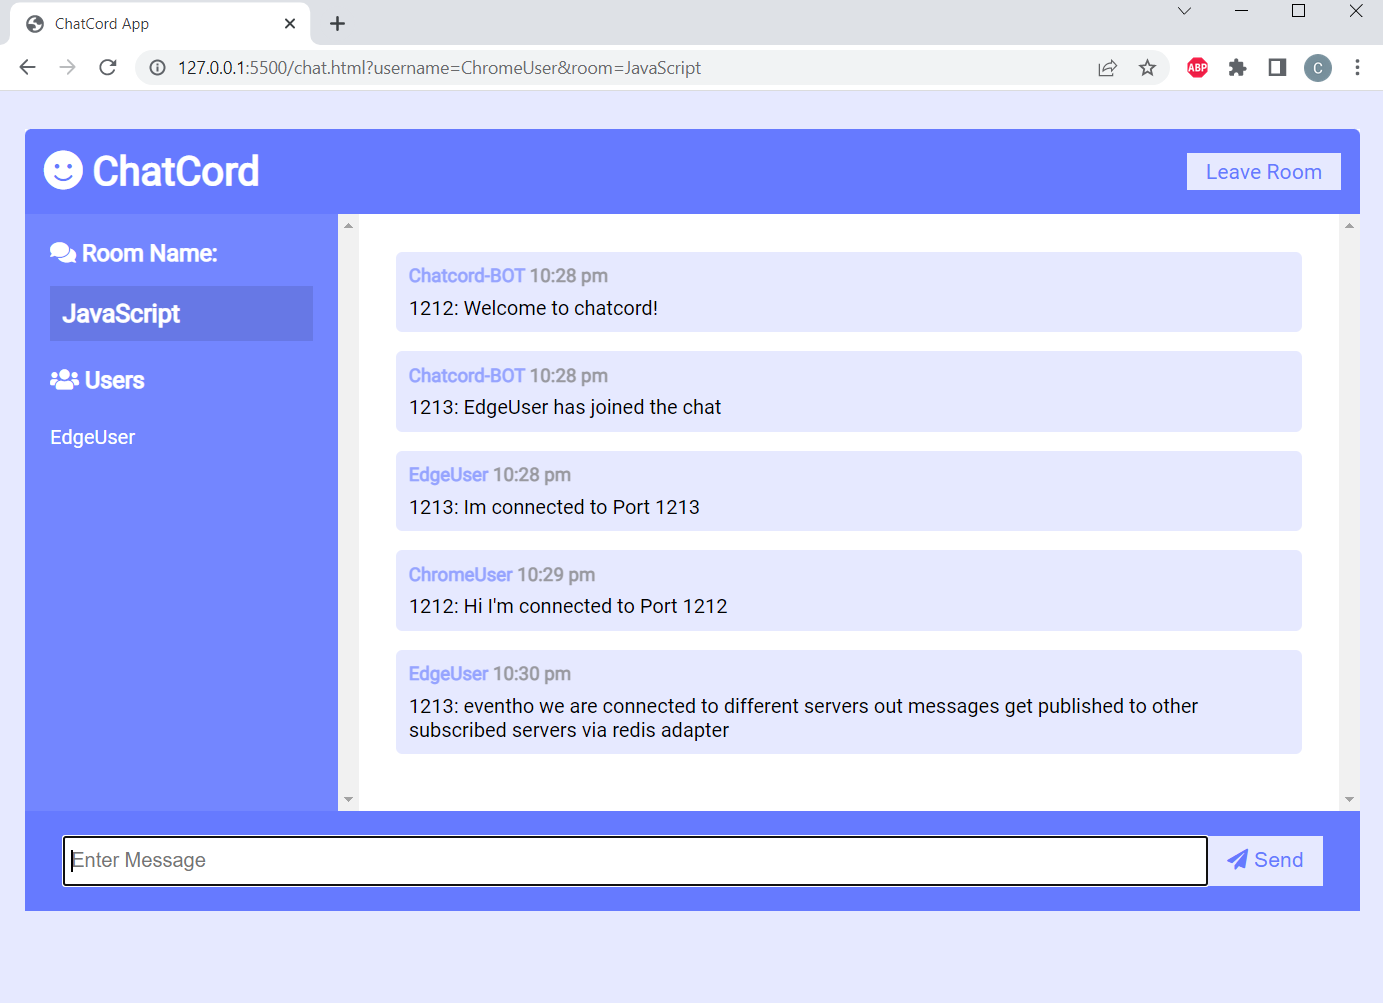Expand the tab search chevron
The image size is (1383, 1003).
(x=1184, y=12)
